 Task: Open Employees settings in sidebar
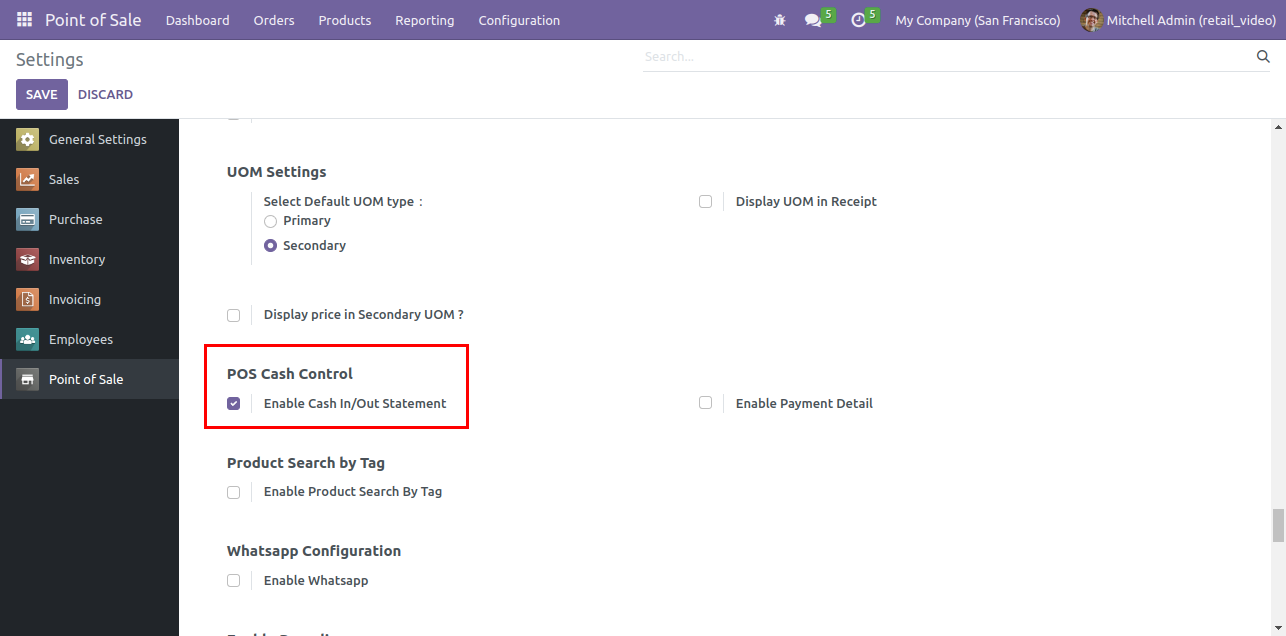[x=89, y=340]
